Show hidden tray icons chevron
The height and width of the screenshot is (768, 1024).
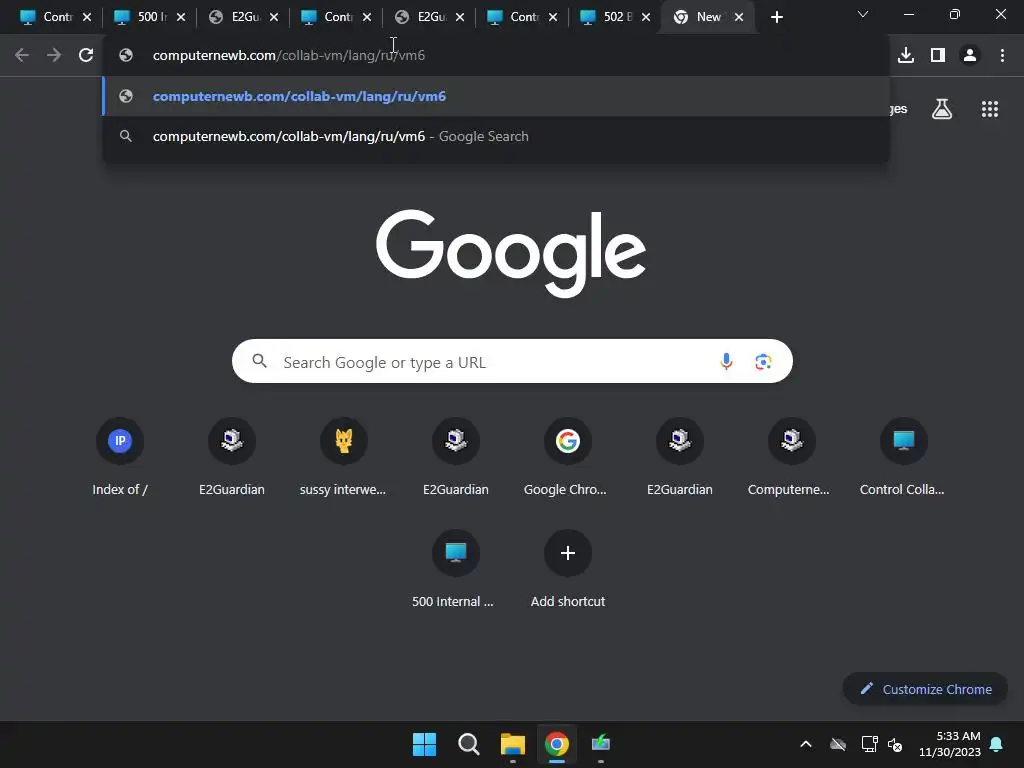click(x=806, y=744)
